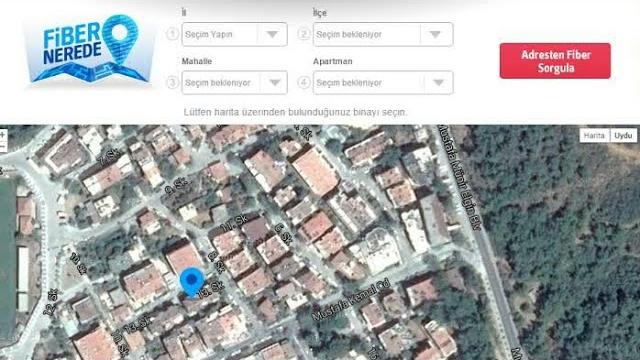This screenshot has width=640, height=360.
Task: Click the blue location pin on the map
Action: 192,282
